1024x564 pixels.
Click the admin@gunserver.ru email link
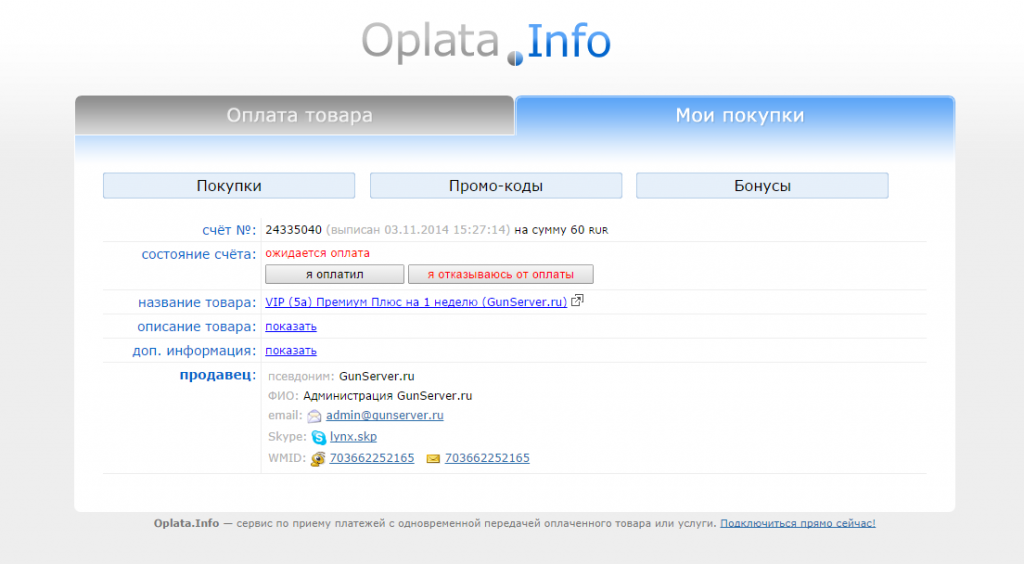pyautogui.click(x=385, y=415)
